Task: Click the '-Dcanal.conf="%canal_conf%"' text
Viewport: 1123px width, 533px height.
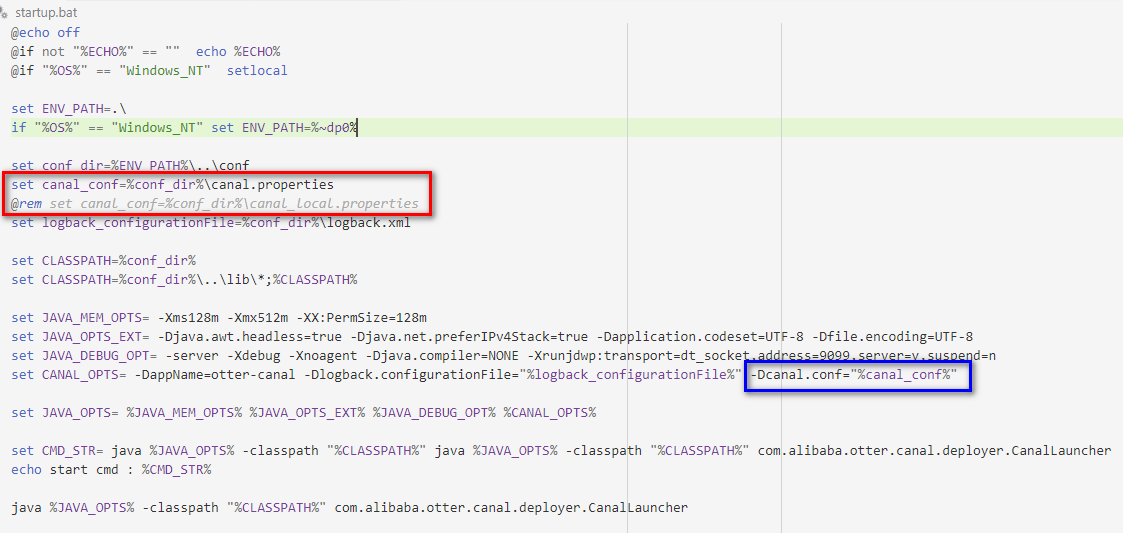Action: [x=852, y=375]
